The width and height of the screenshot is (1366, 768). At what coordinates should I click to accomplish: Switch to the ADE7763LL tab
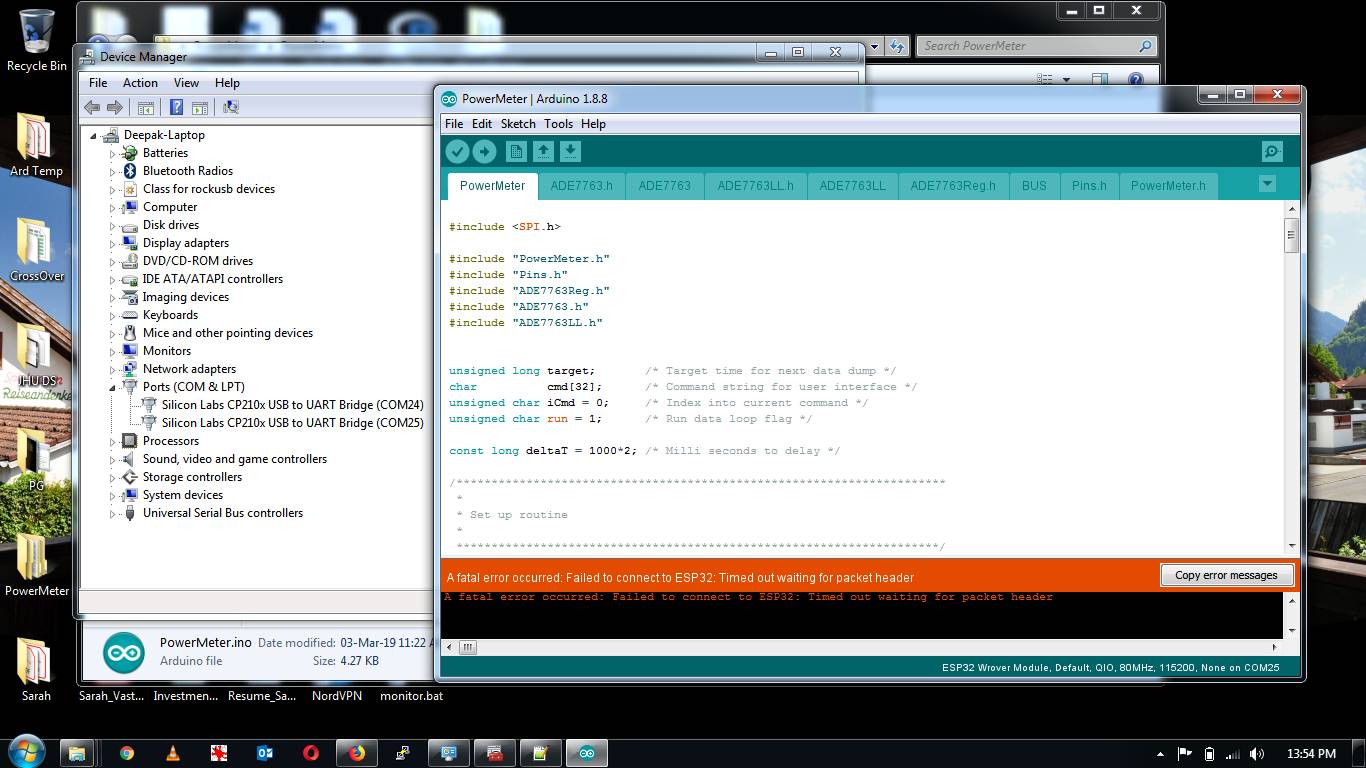click(x=852, y=185)
